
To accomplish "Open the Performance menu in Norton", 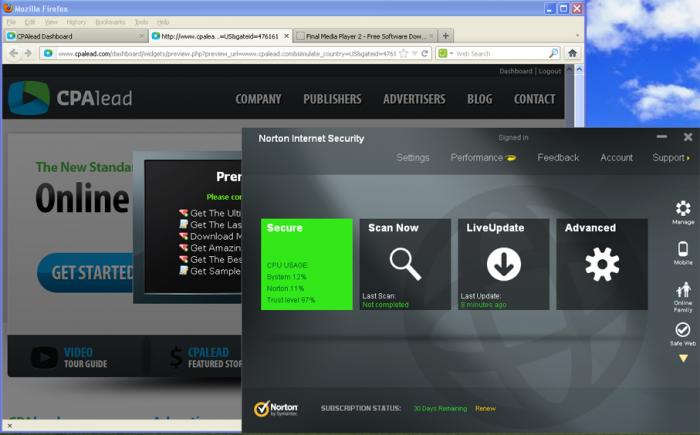I will (x=483, y=158).
